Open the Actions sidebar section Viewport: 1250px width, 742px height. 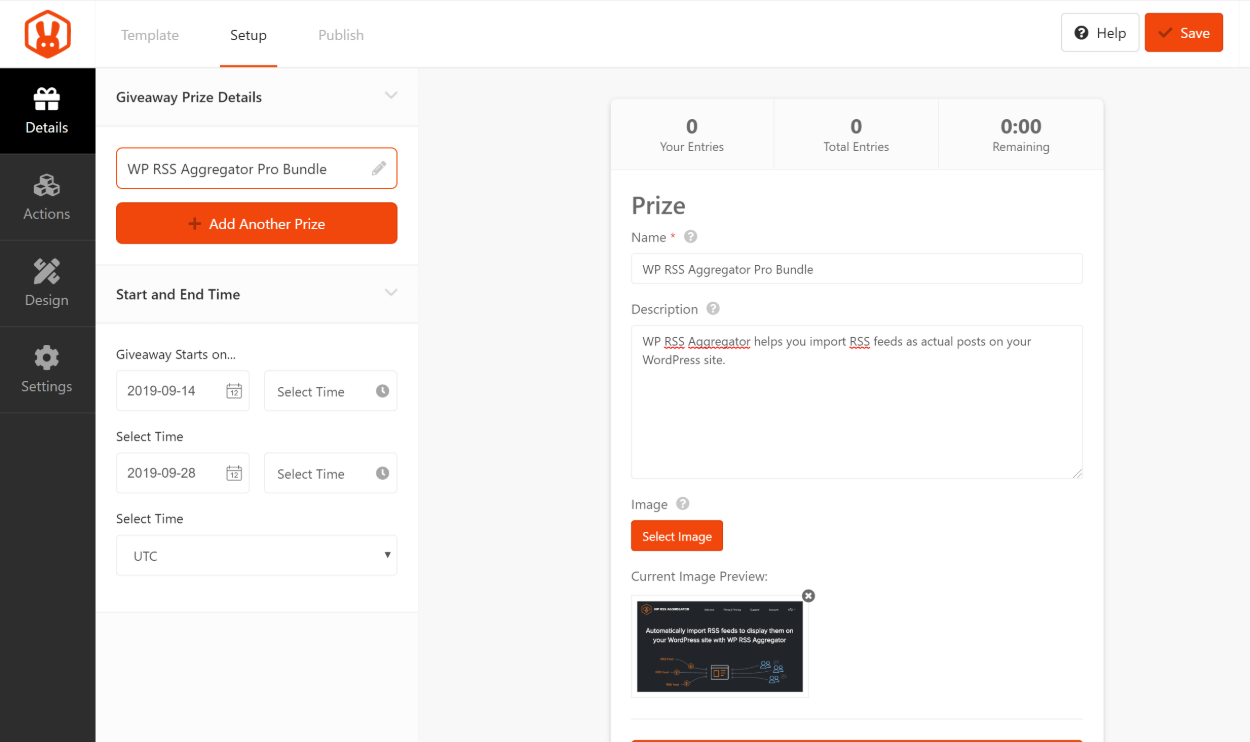tap(47, 197)
